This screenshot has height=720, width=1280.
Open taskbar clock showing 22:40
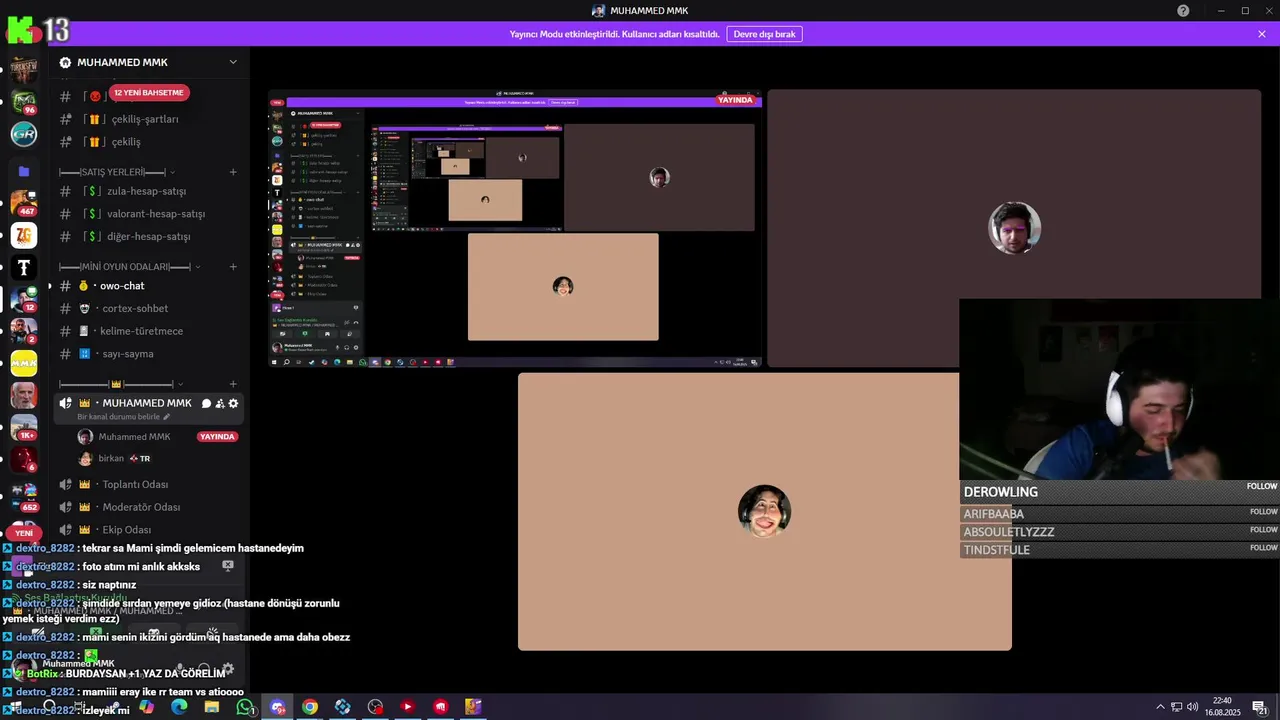click(1222, 707)
